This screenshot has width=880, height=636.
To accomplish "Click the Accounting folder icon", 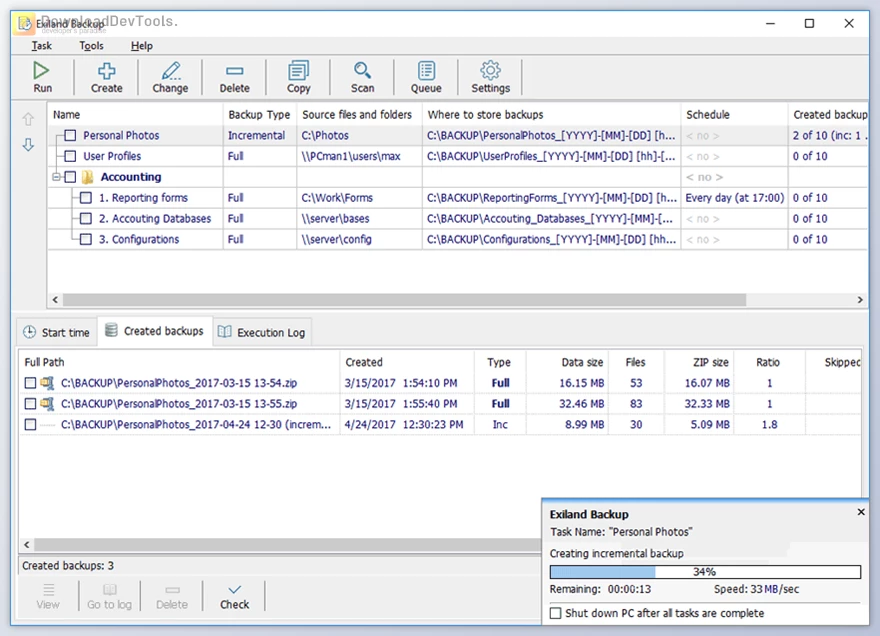I will [88, 177].
